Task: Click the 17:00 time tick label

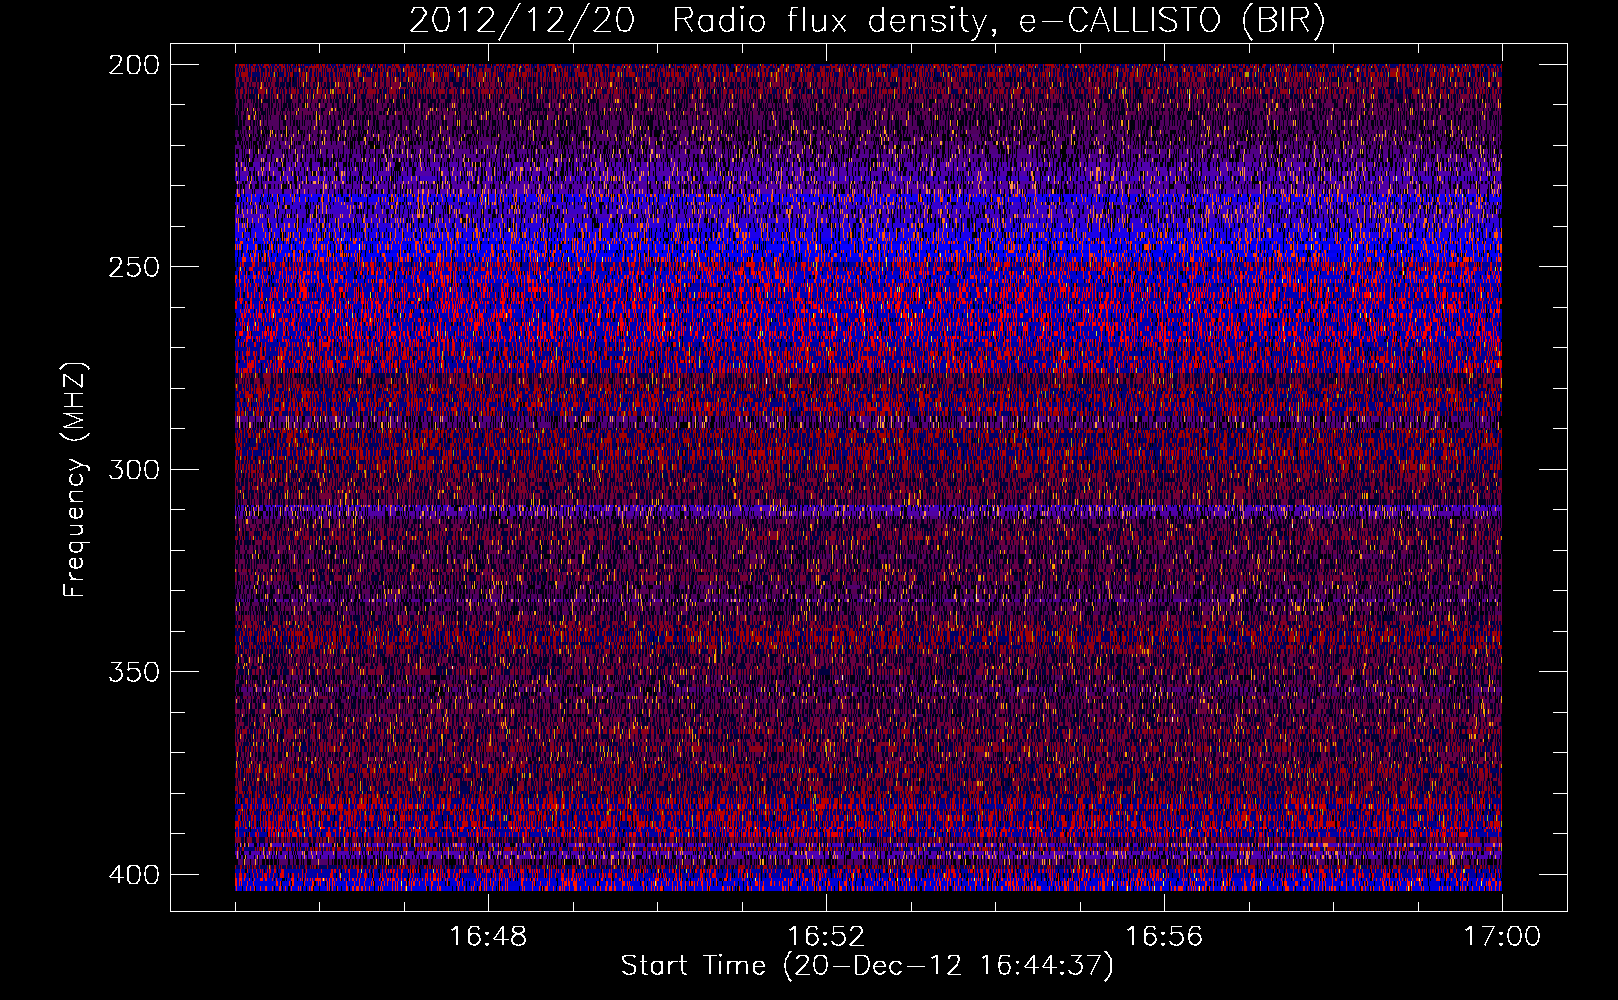Action: pos(1502,936)
